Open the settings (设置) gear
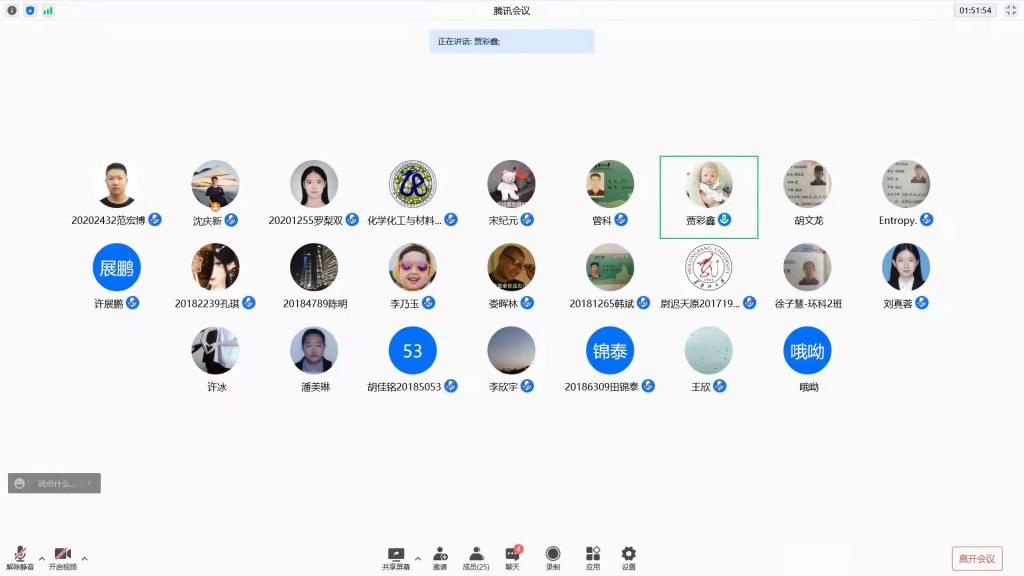Viewport: 1024px width, 576px height. pyautogui.click(x=628, y=557)
